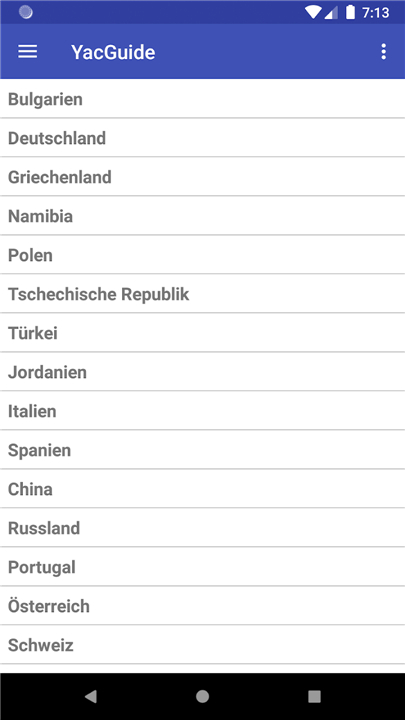
Task: Choose Namibia in the list
Action: (x=202, y=216)
